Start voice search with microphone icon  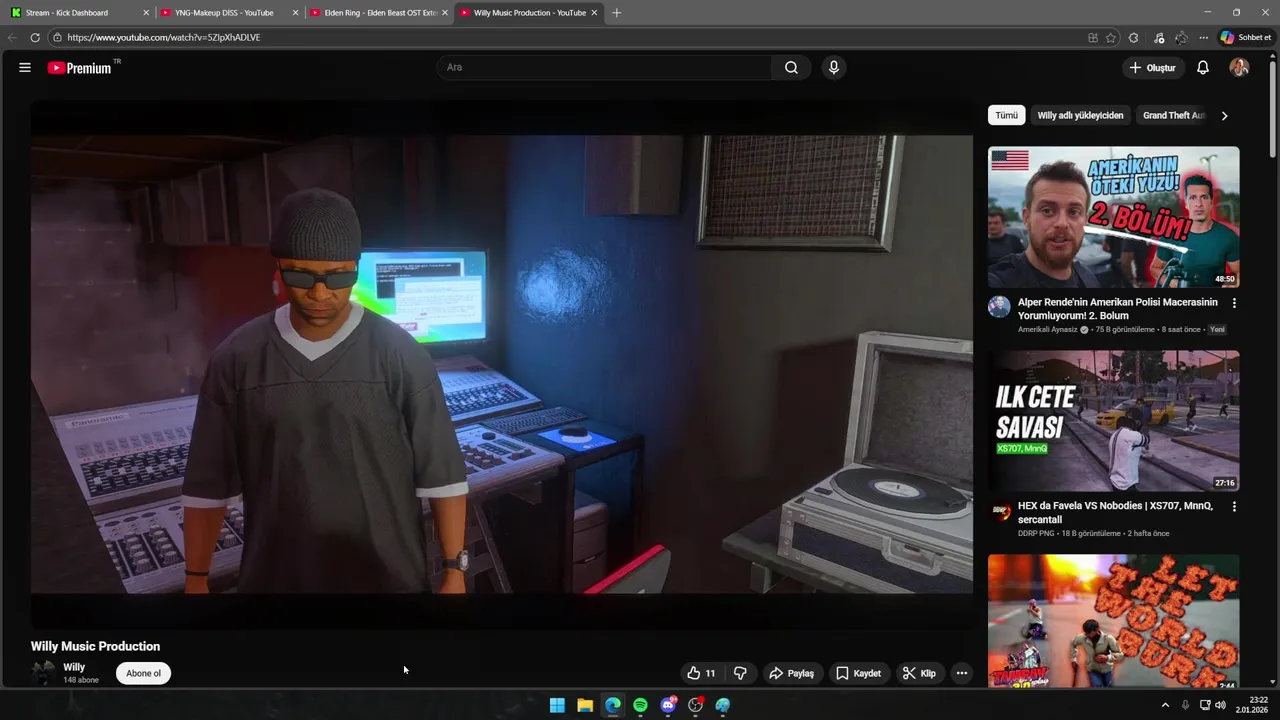click(834, 68)
